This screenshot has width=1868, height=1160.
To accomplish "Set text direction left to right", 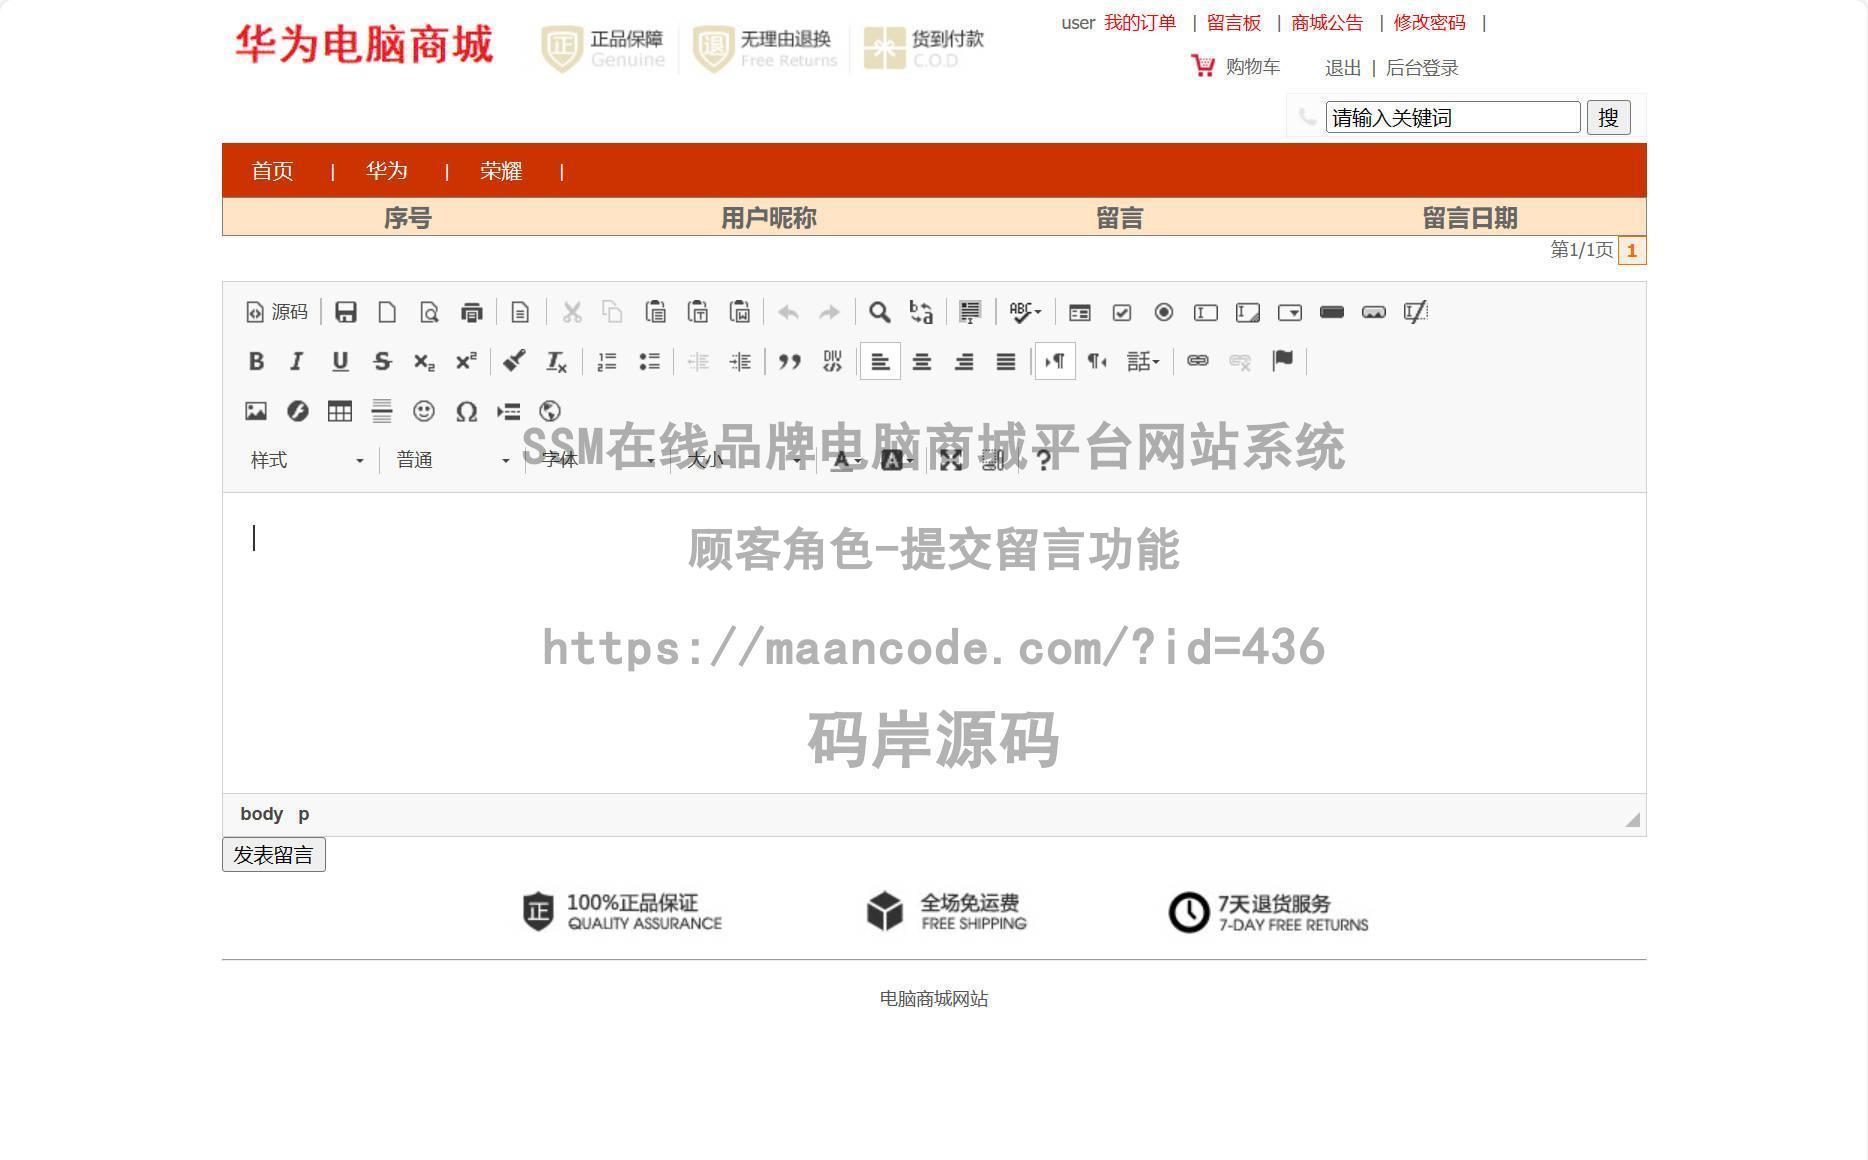I will tap(1055, 361).
